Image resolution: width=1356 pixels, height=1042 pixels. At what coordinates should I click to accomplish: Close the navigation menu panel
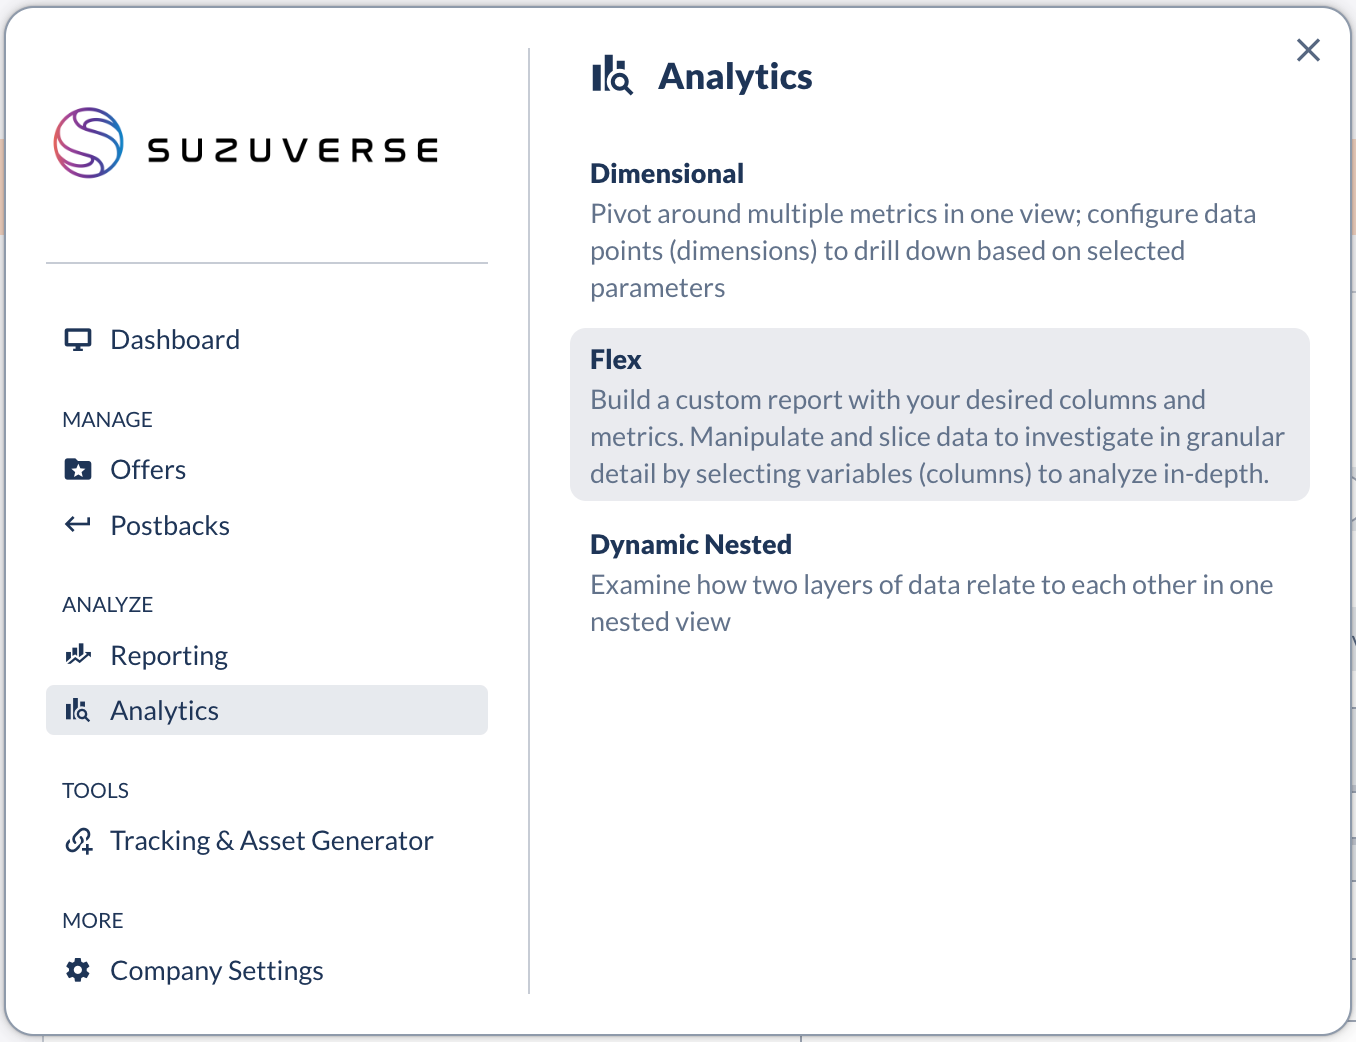[1308, 50]
